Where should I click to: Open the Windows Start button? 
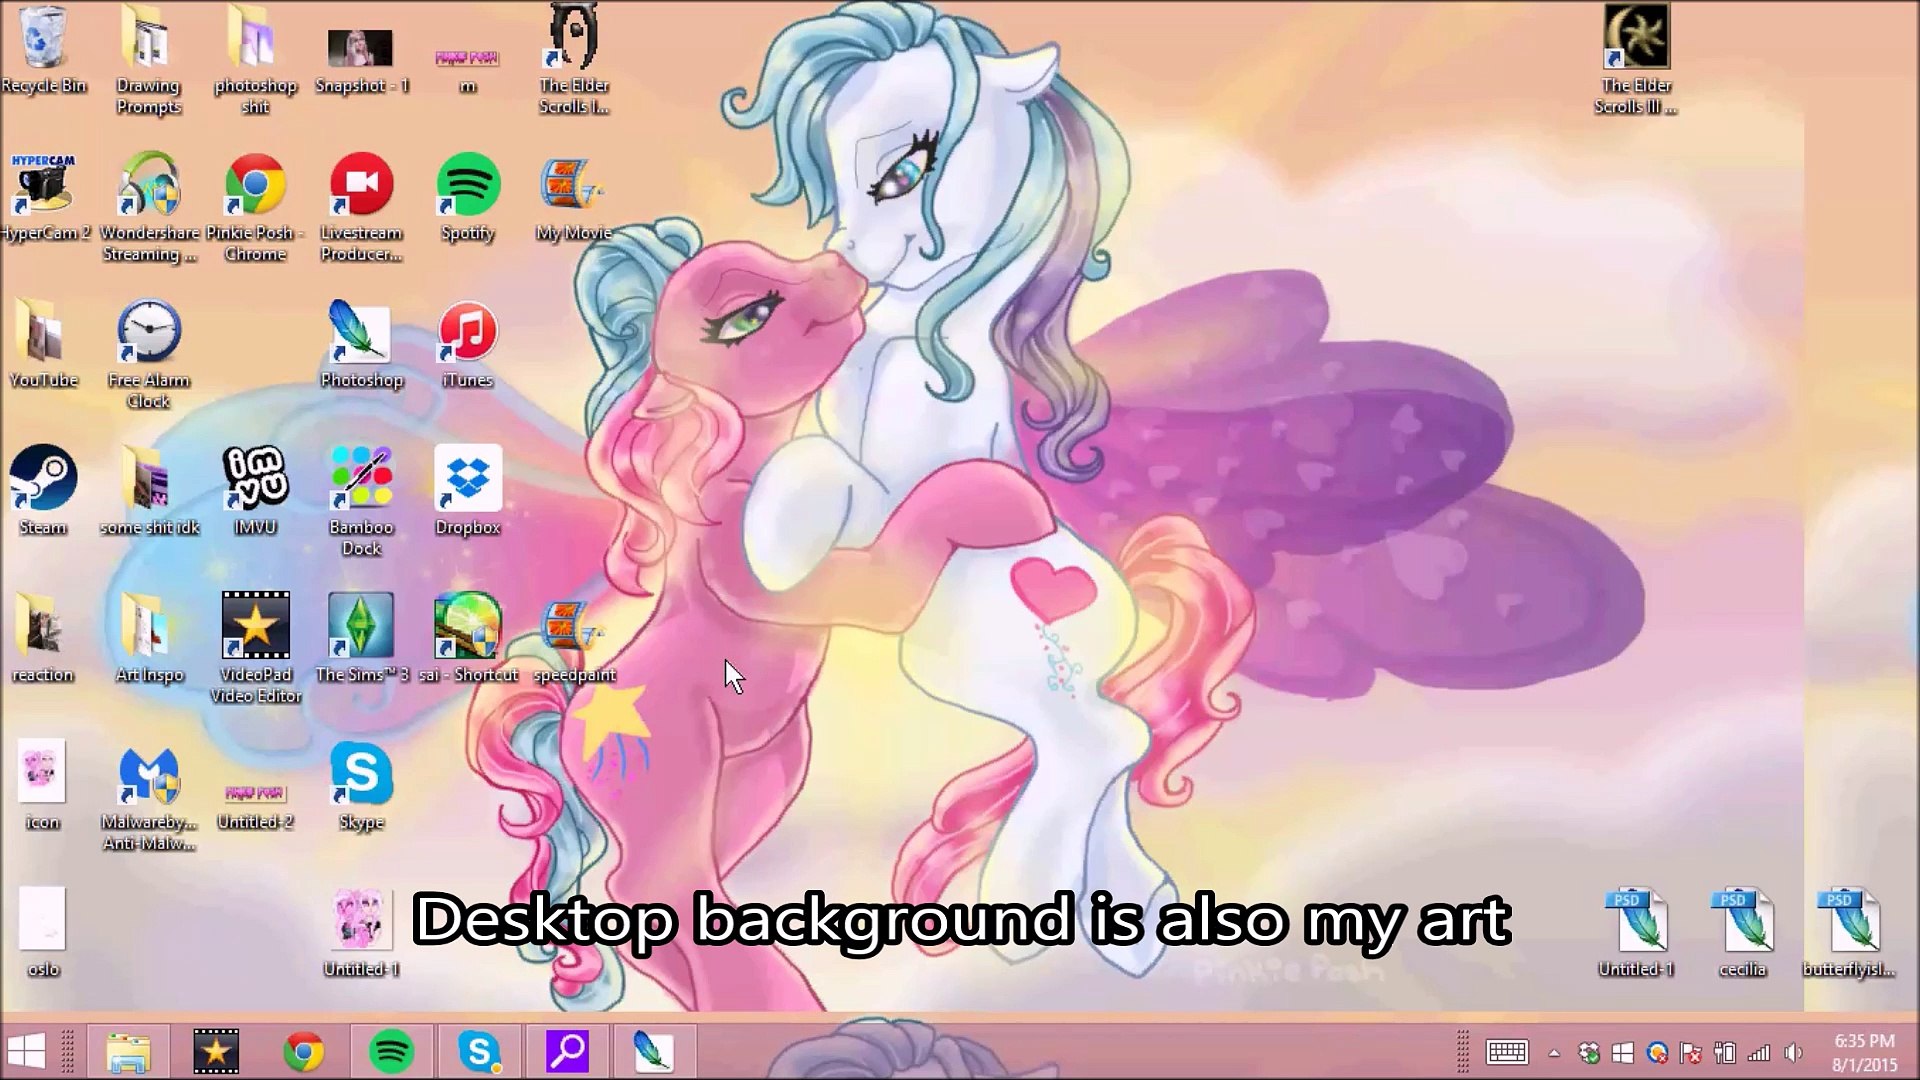pyautogui.click(x=26, y=1052)
